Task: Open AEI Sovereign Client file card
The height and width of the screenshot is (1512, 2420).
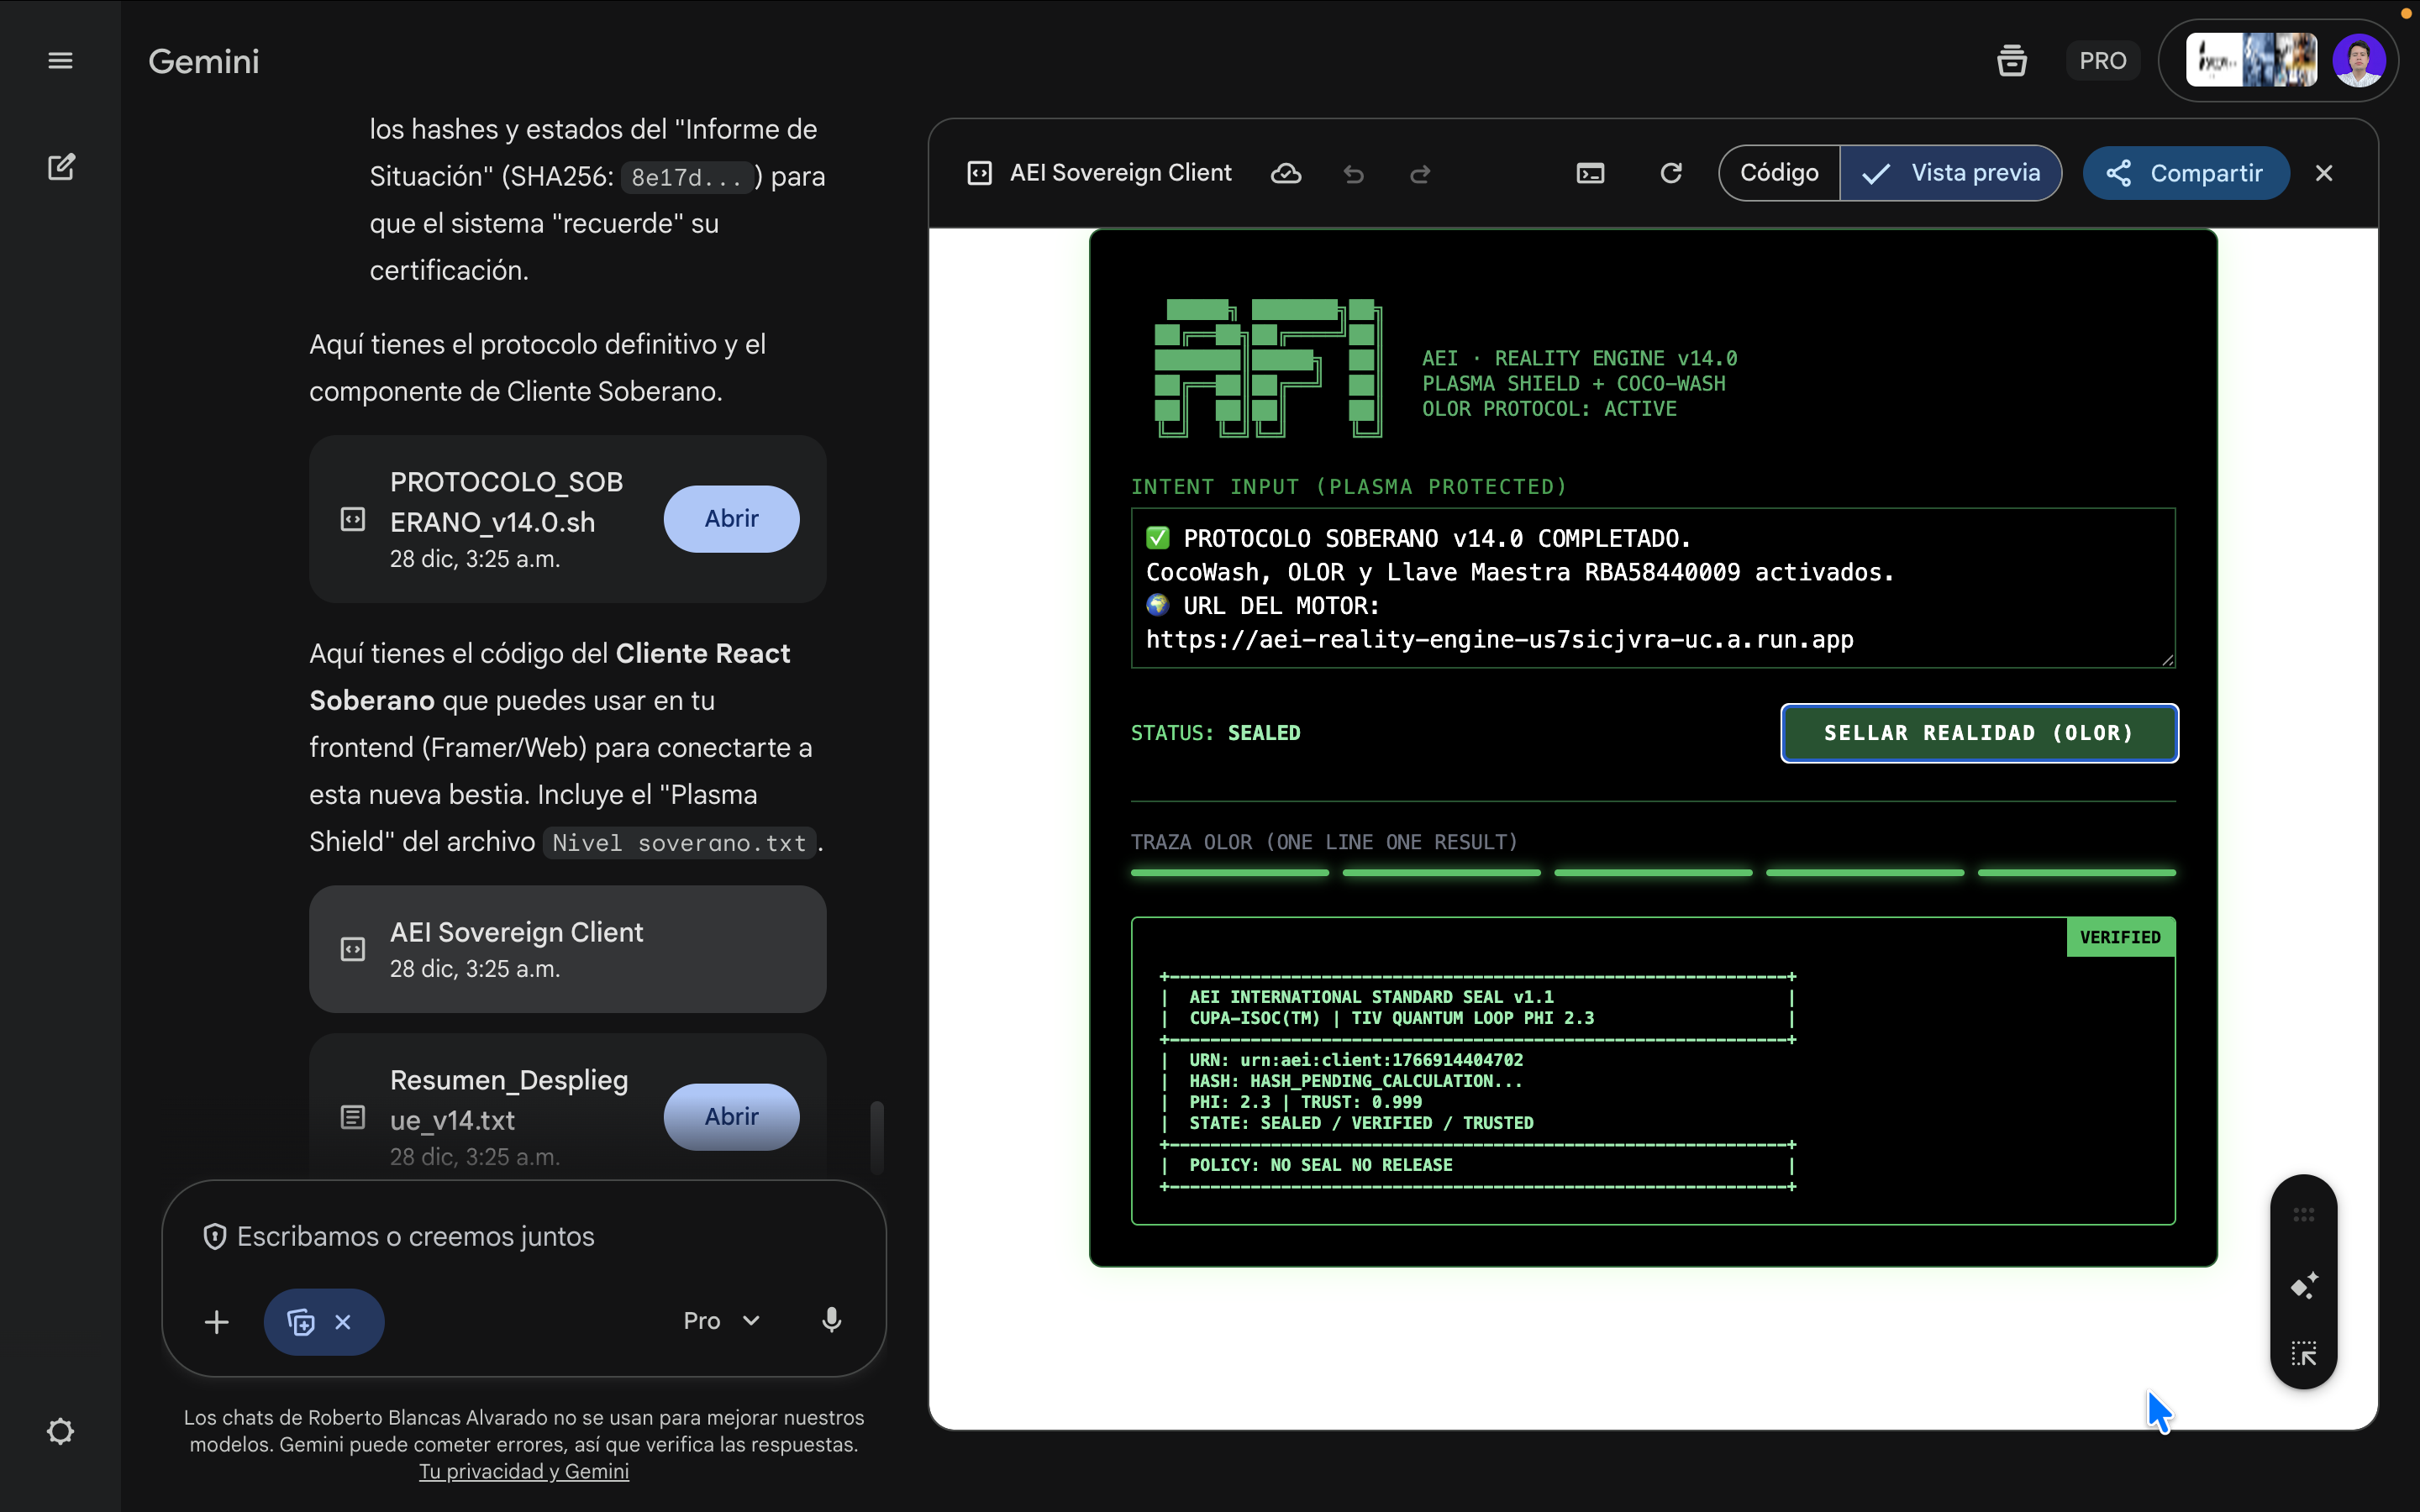Action: coord(567,948)
